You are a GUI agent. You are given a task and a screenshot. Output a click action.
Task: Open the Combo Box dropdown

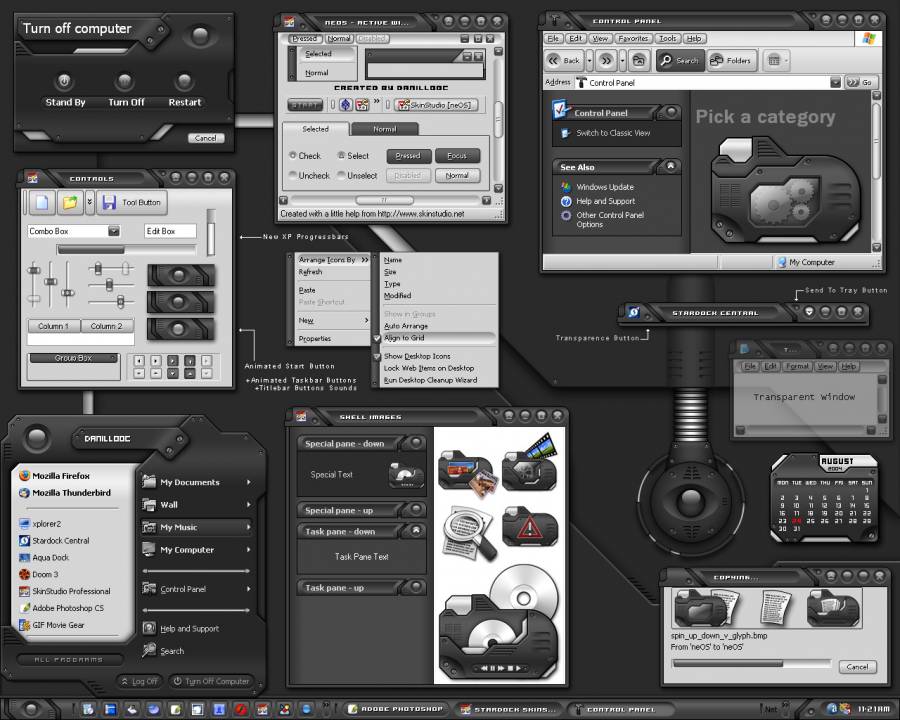point(113,231)
